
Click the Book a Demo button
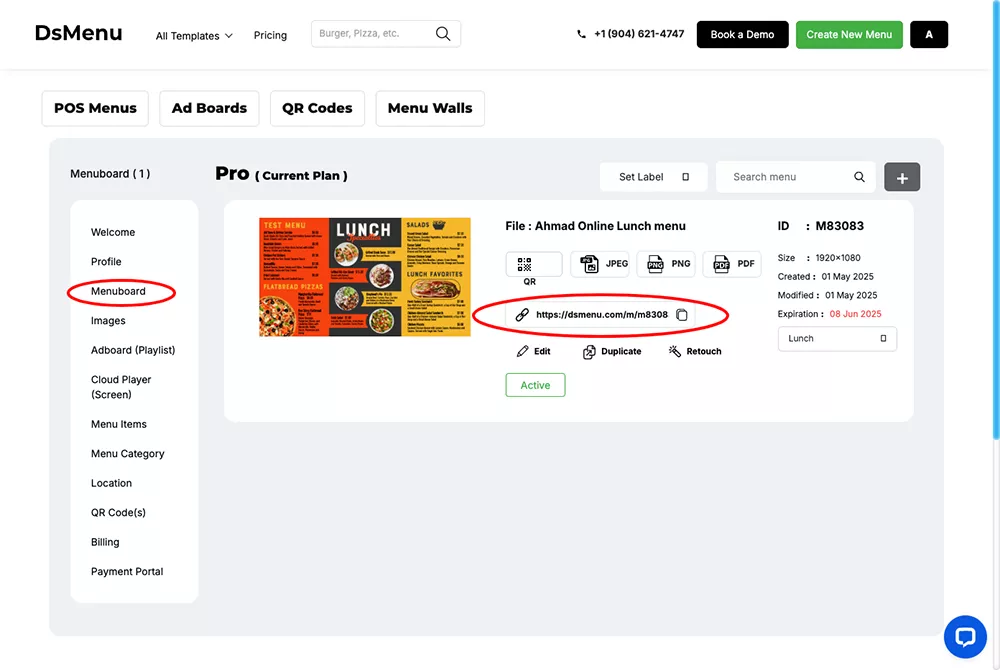pos(742,35)
